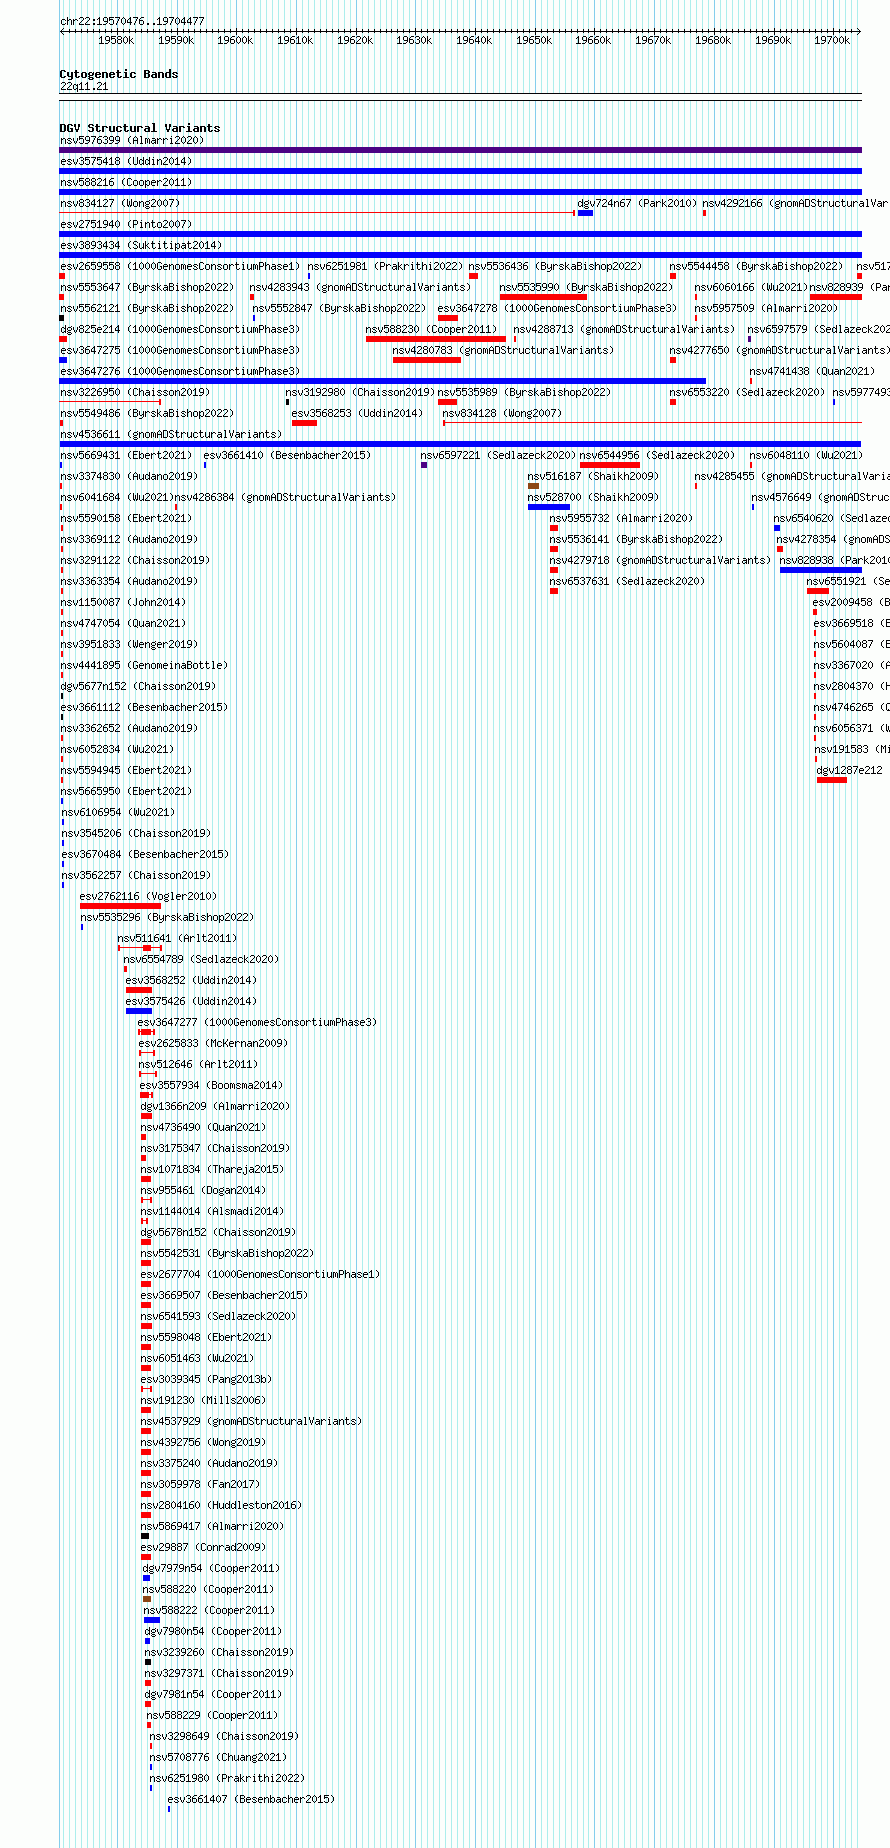
Task: Open the nsv588216 (Cooper2011) variant
Action: pos(126,182)
